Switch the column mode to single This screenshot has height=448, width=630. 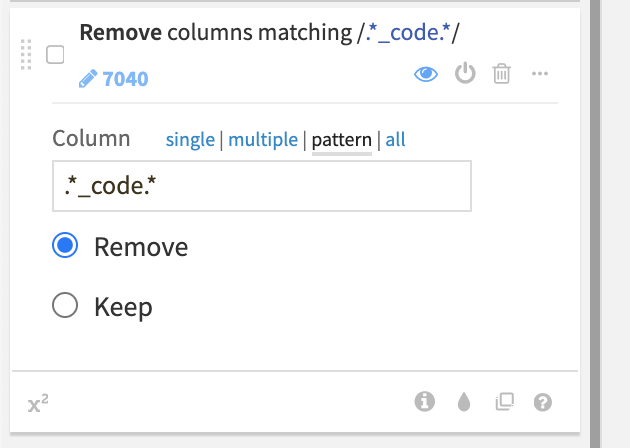190,140
